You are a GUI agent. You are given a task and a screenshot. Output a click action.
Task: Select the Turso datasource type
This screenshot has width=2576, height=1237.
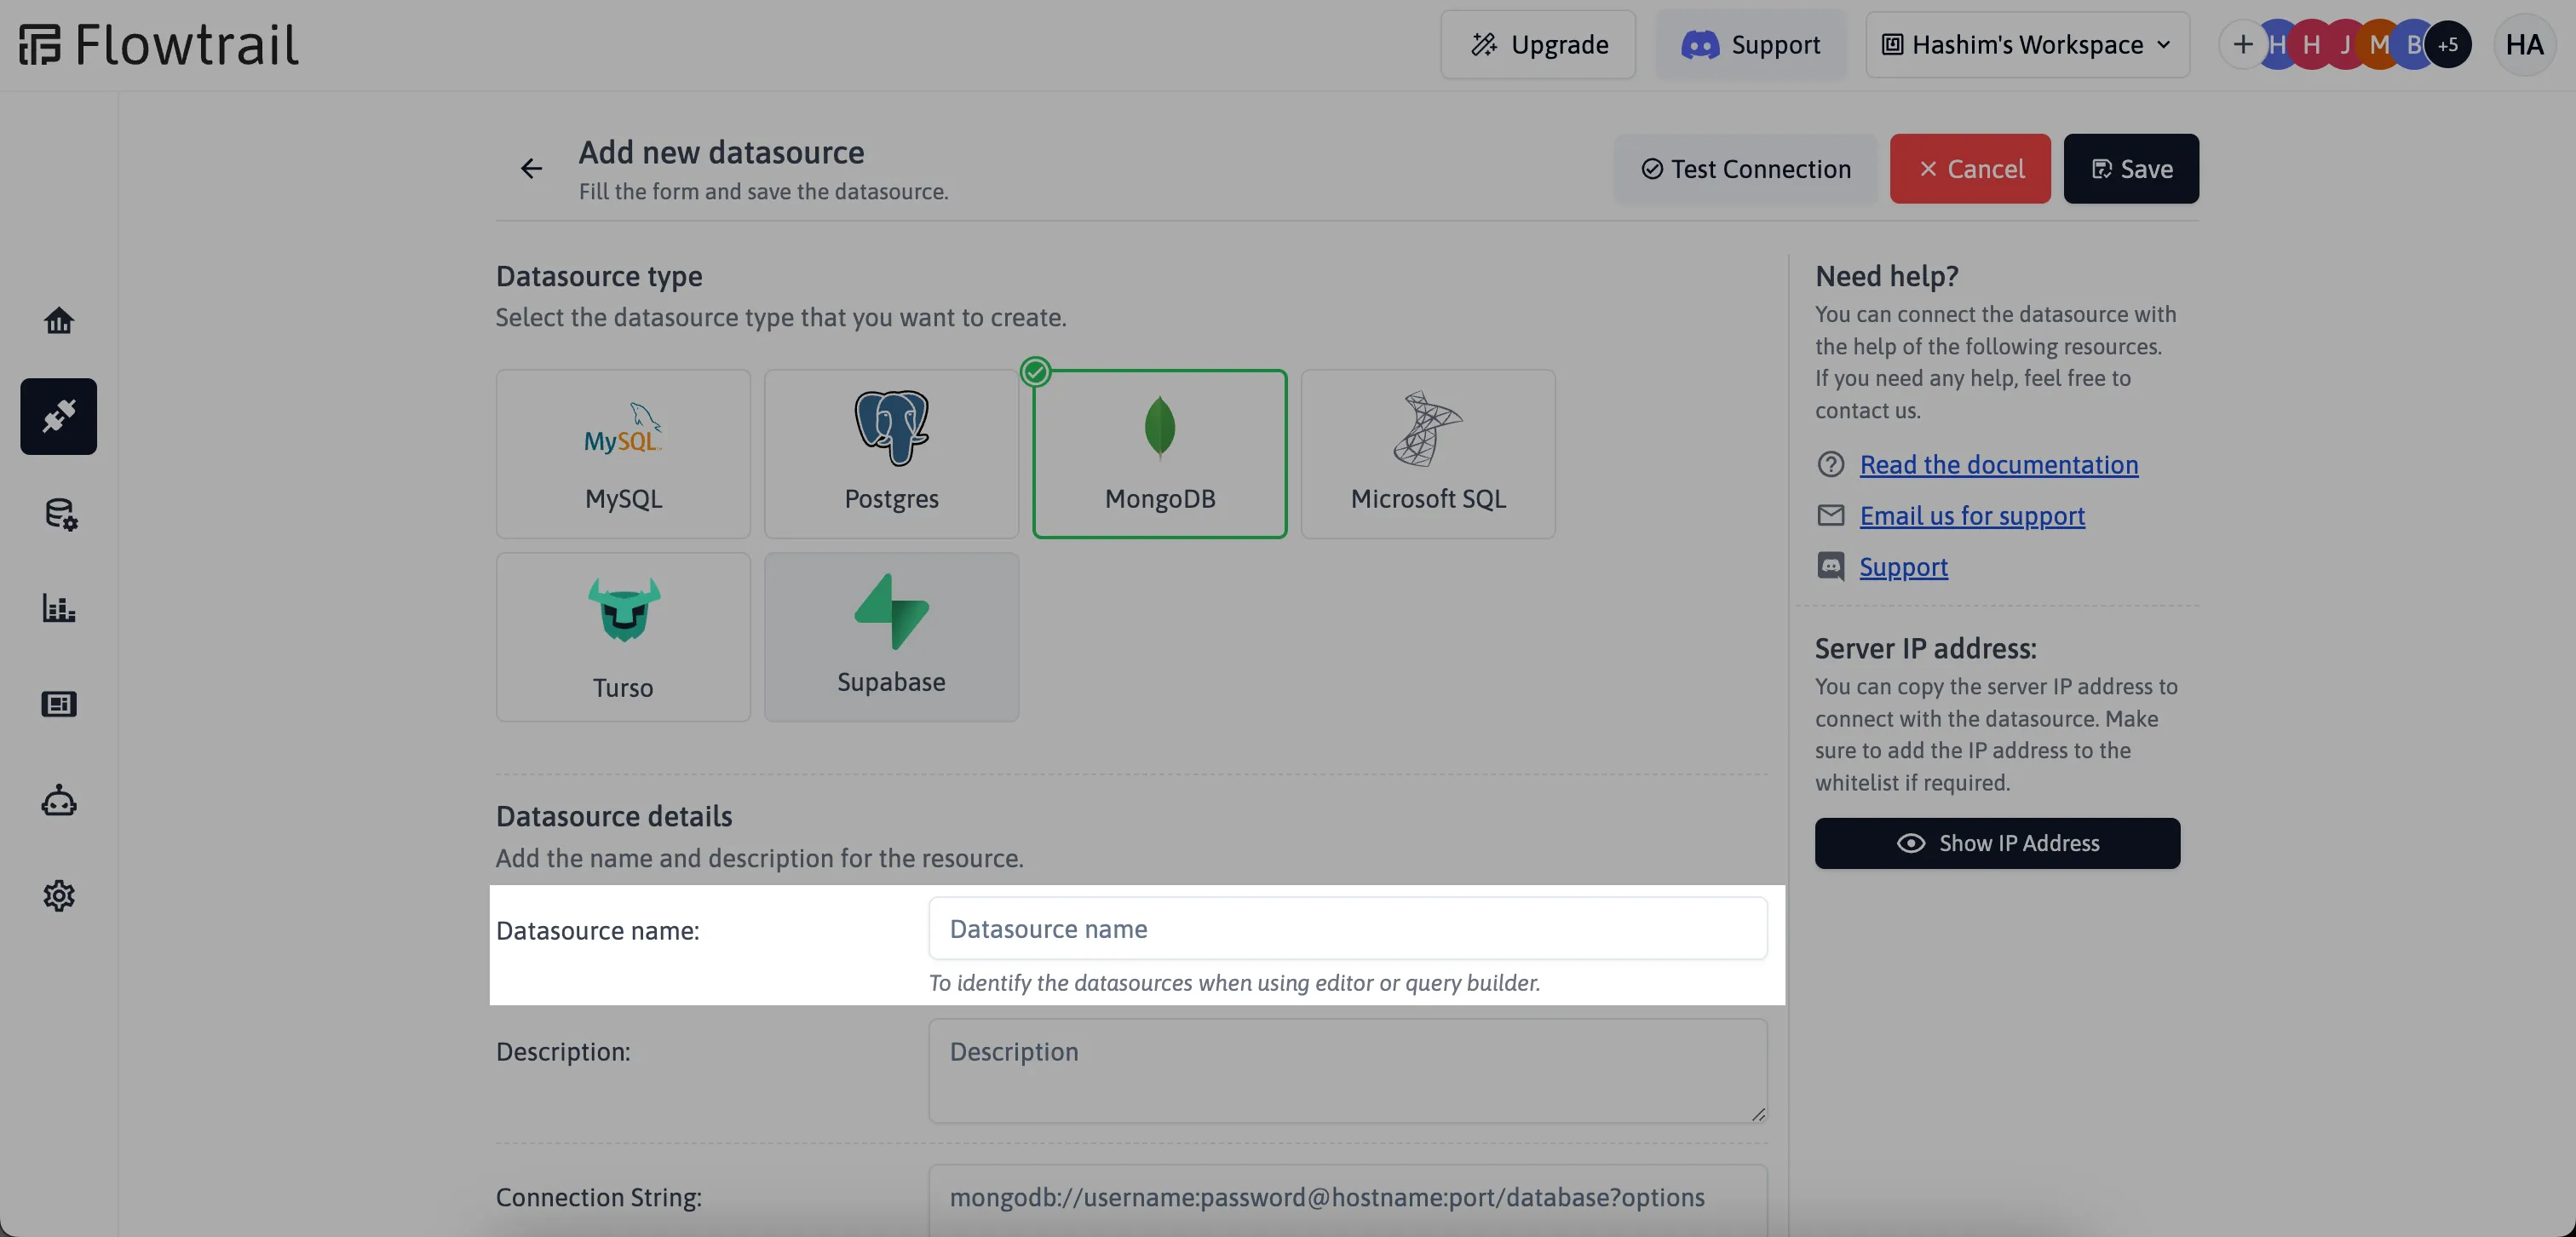pos(623,637)
